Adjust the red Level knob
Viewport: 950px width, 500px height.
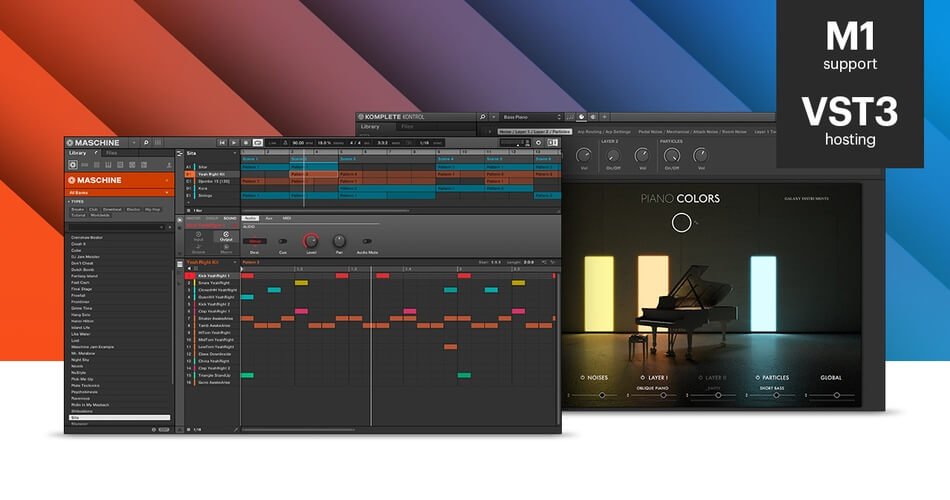click(x=311, y=241)
